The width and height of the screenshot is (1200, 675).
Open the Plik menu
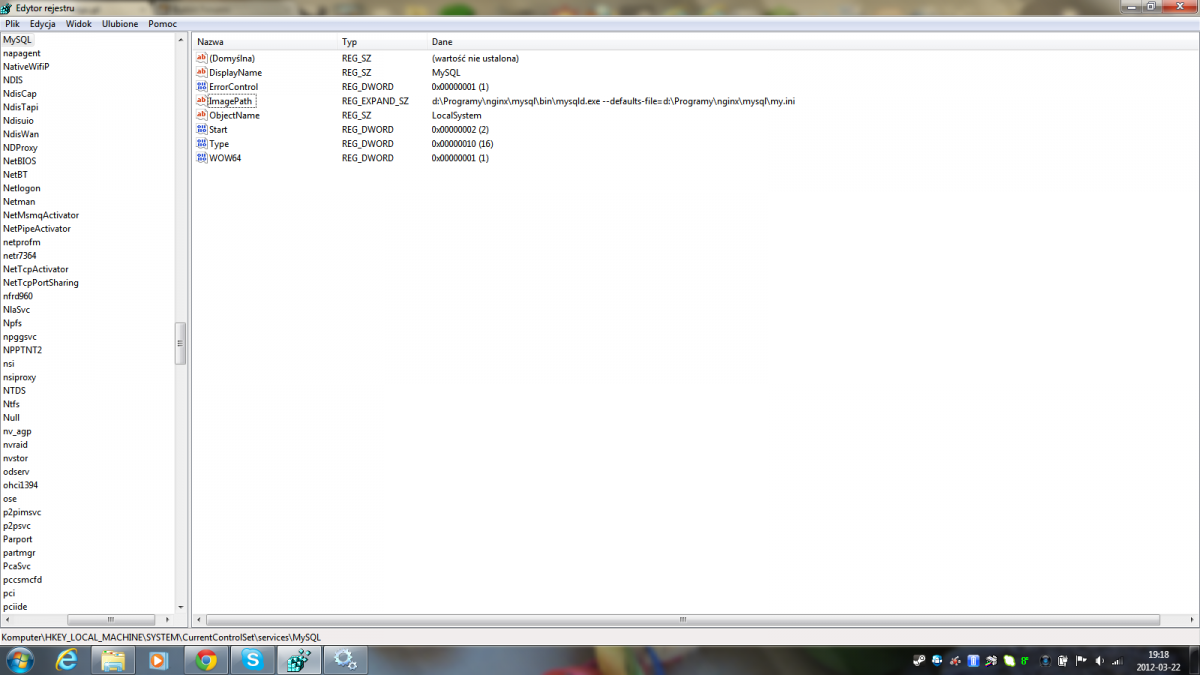pyautogui.click(x=13, y=23)
